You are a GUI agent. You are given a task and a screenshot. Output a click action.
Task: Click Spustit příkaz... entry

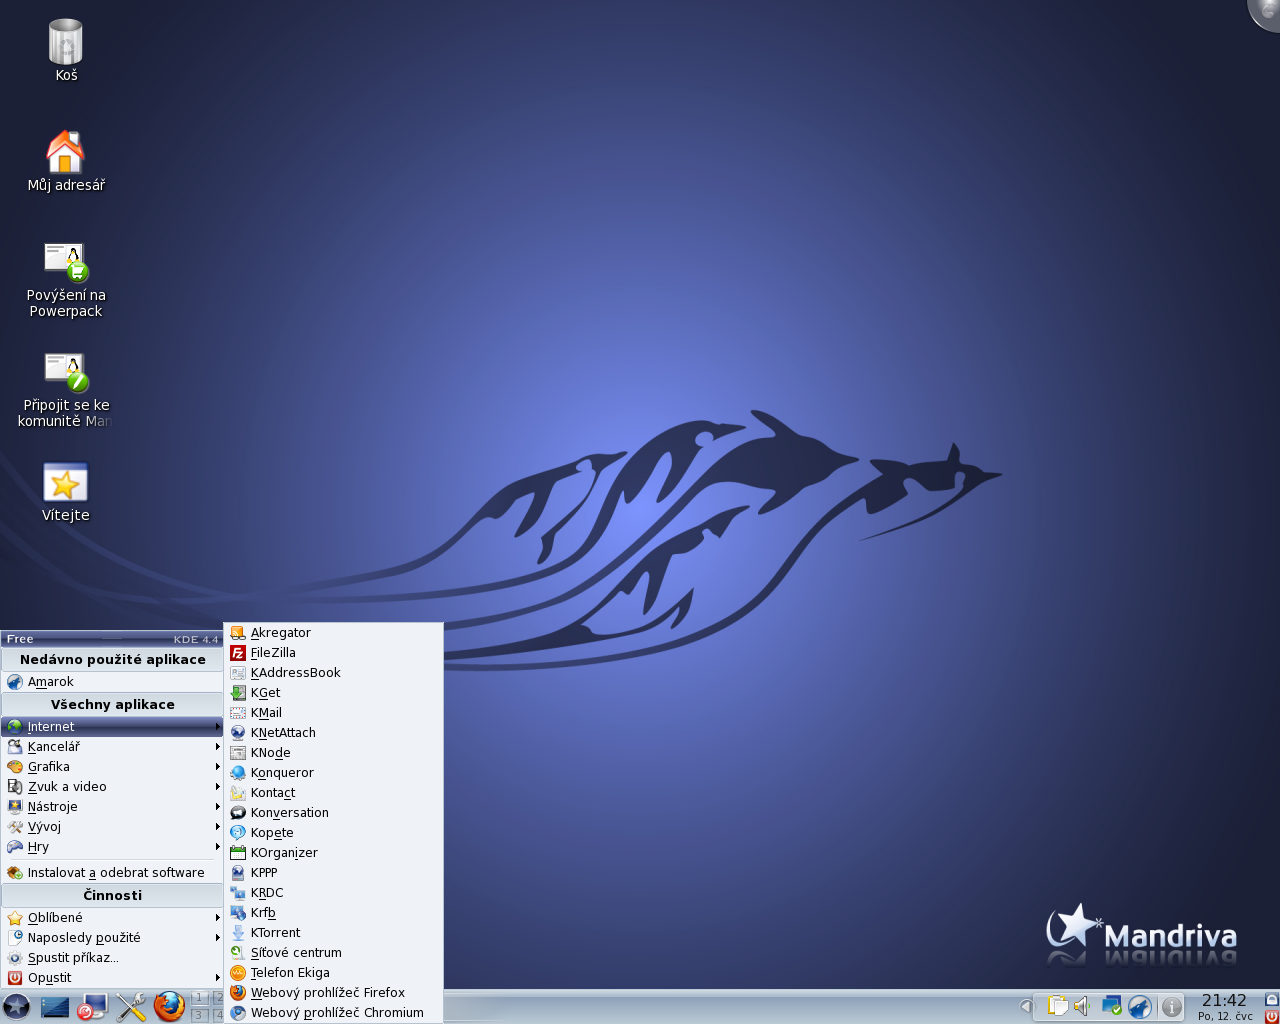coord(112,958)
